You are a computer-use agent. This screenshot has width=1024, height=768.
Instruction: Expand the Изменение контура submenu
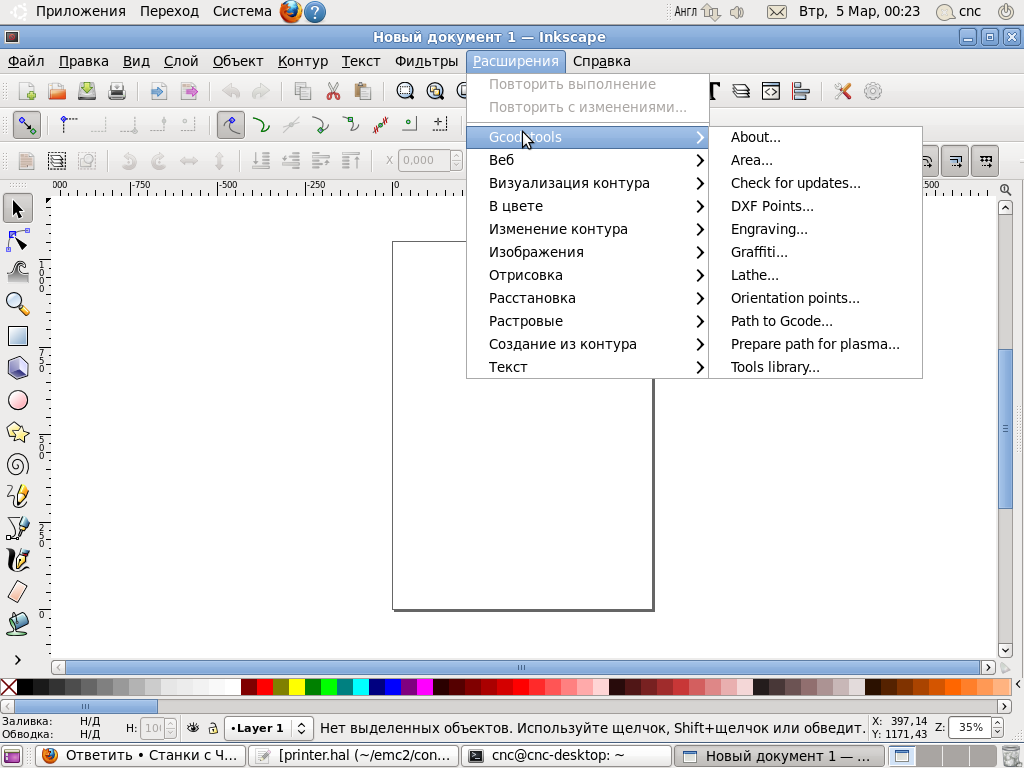pos(587,229)
